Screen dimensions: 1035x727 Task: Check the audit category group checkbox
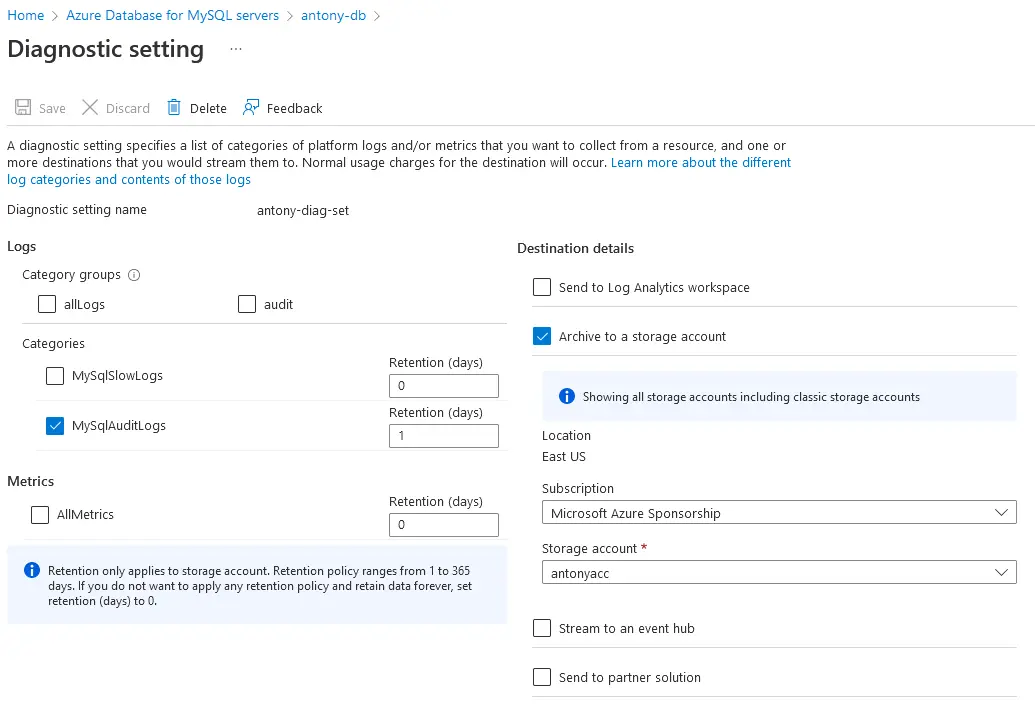coord(247,304)
